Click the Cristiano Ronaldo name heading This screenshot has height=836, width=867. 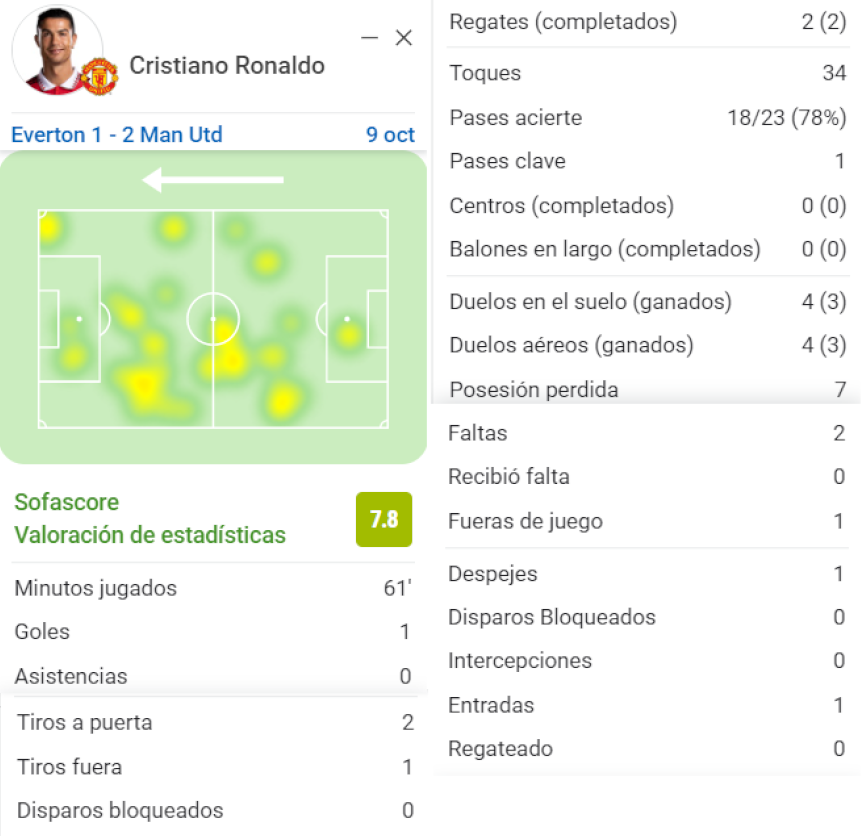pos(227,66)
